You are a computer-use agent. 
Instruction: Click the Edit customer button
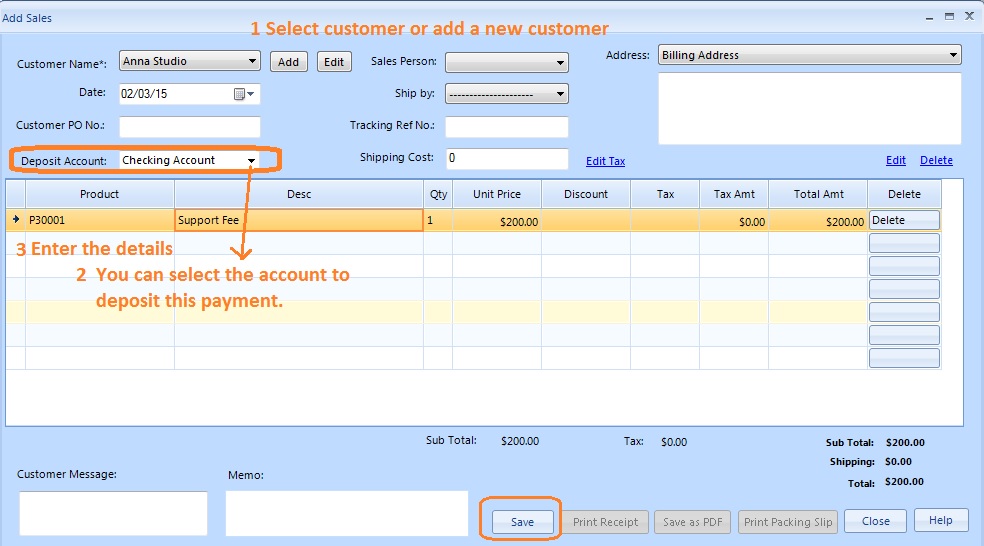(334, 62)
